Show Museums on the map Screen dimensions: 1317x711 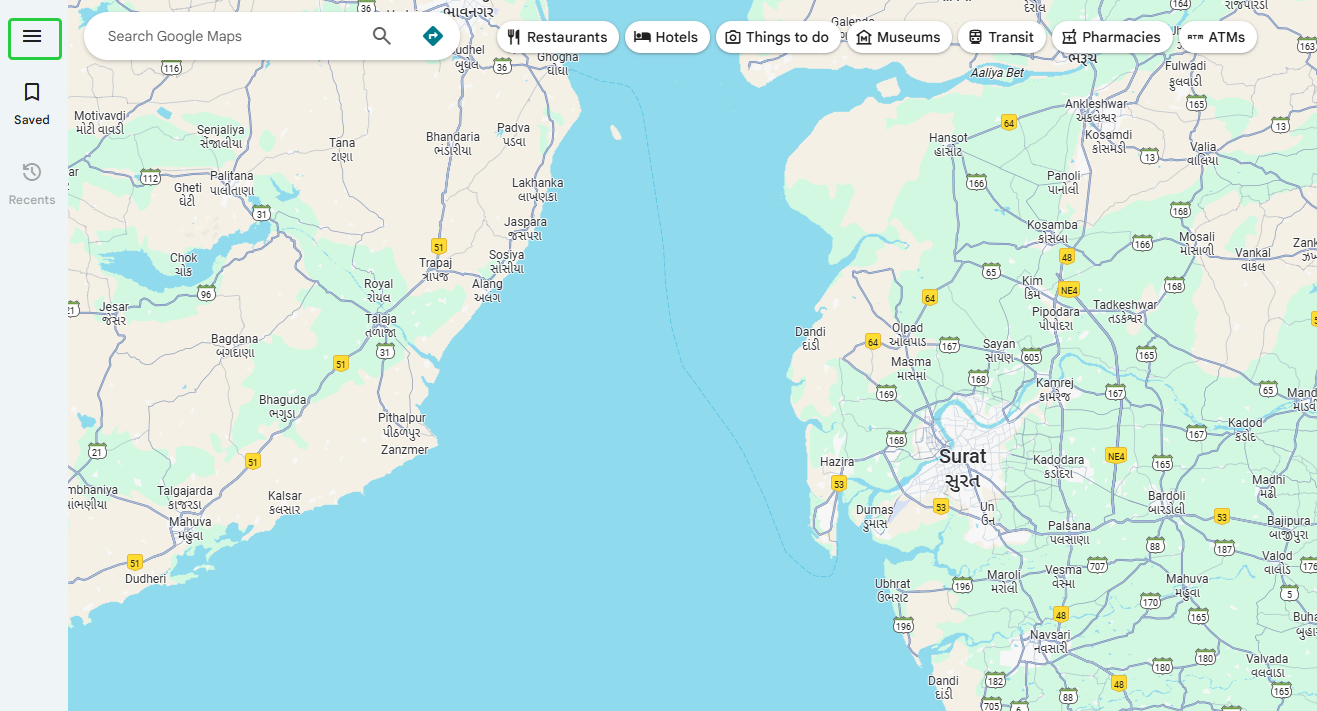[898, 37]
